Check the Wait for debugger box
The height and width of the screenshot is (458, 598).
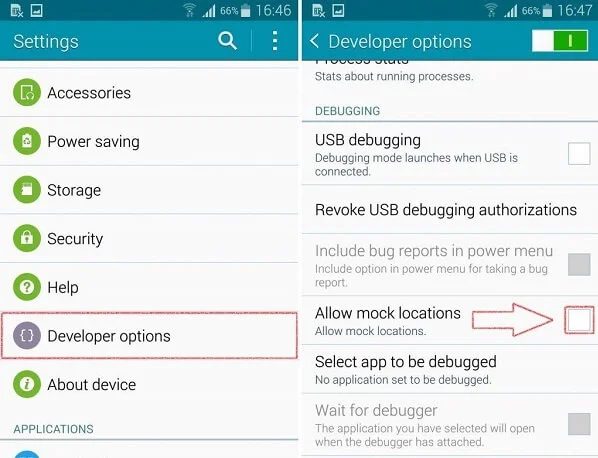tap(579, 424)
